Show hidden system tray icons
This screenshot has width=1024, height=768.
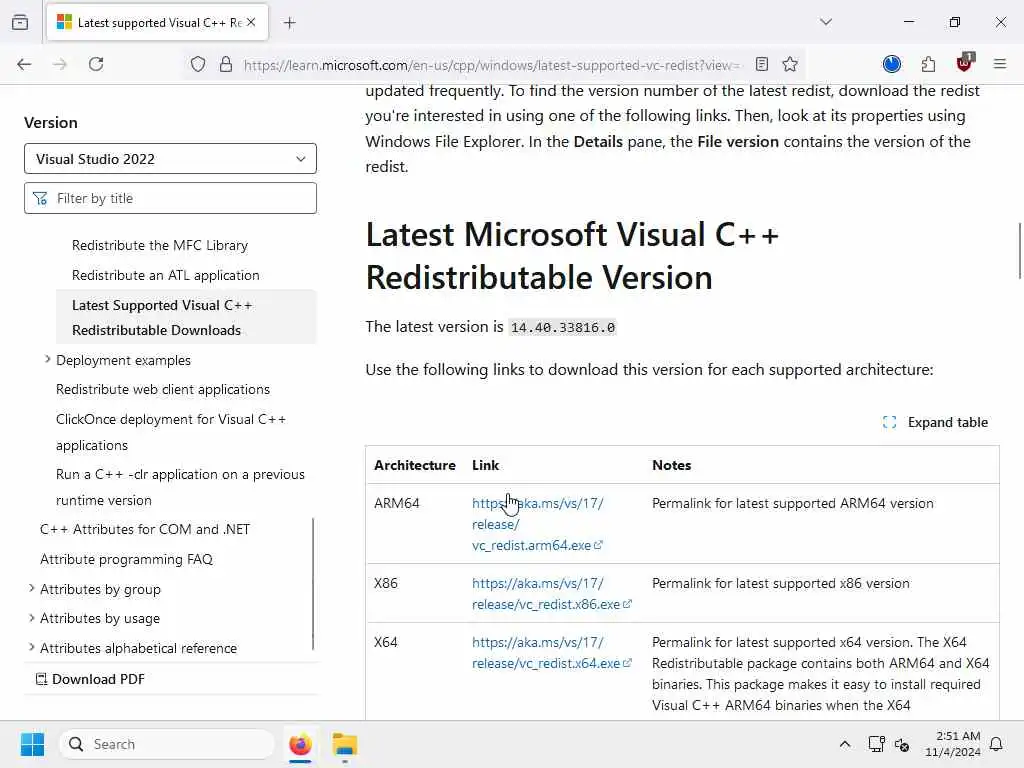[844, 744]
